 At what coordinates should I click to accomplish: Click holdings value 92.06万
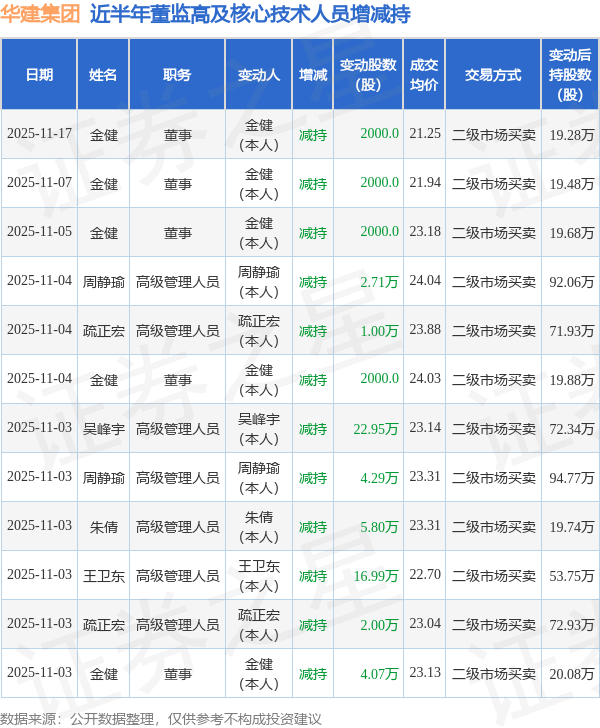(572, 282)
